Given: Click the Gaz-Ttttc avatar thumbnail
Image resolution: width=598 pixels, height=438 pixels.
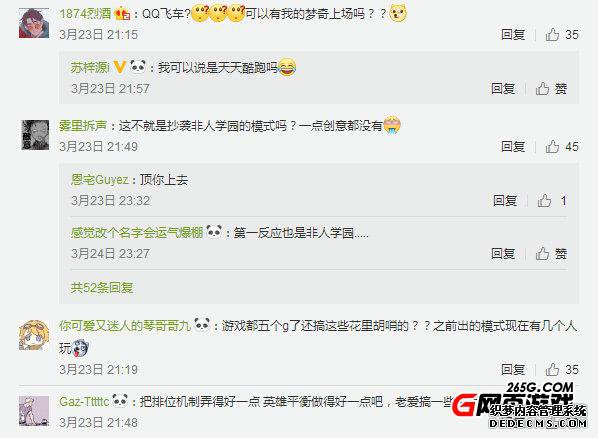Looking at the screenshot, I should point(34,411).
